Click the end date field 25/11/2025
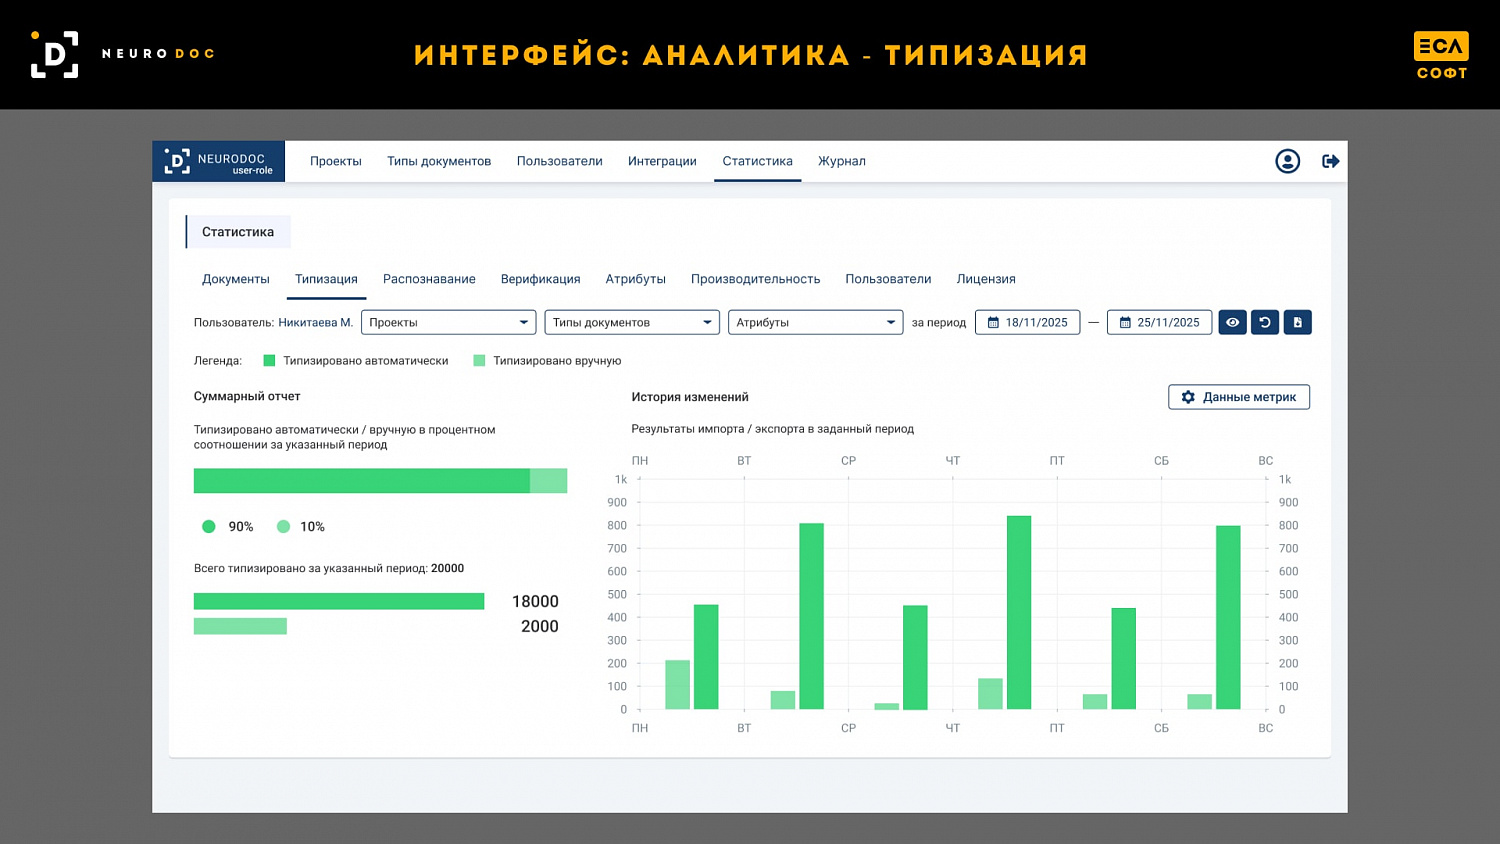 (x=1159, y=322)
